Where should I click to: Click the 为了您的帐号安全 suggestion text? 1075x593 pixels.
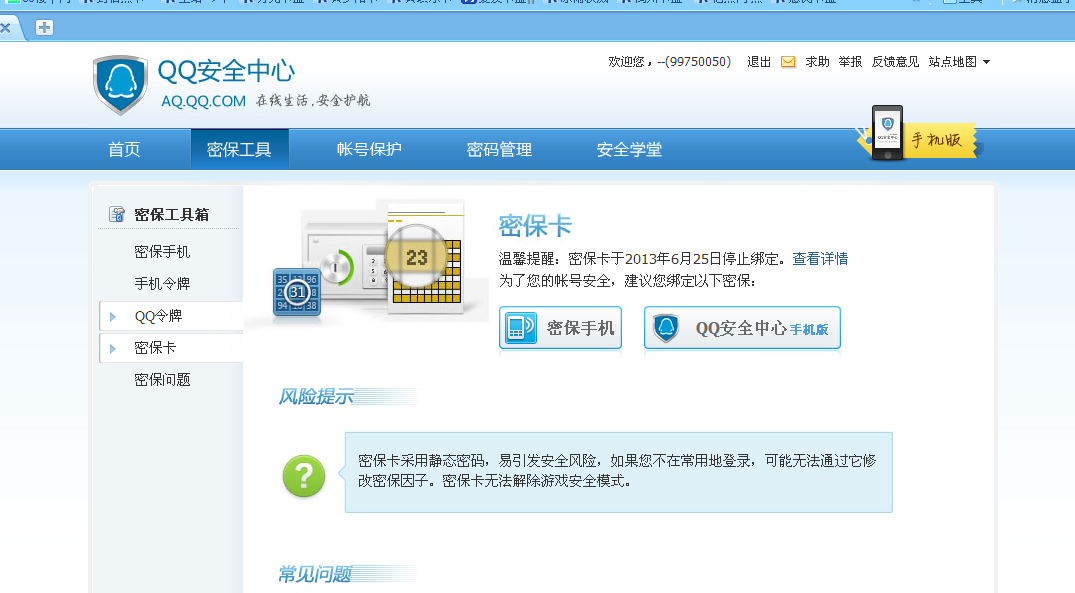[x=627, y=281]
